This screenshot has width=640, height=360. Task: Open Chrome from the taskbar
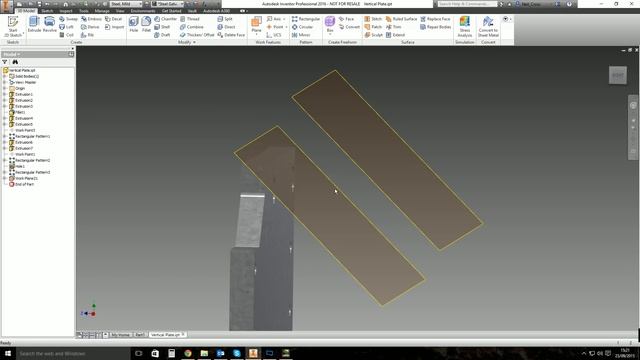pos(188,353)
